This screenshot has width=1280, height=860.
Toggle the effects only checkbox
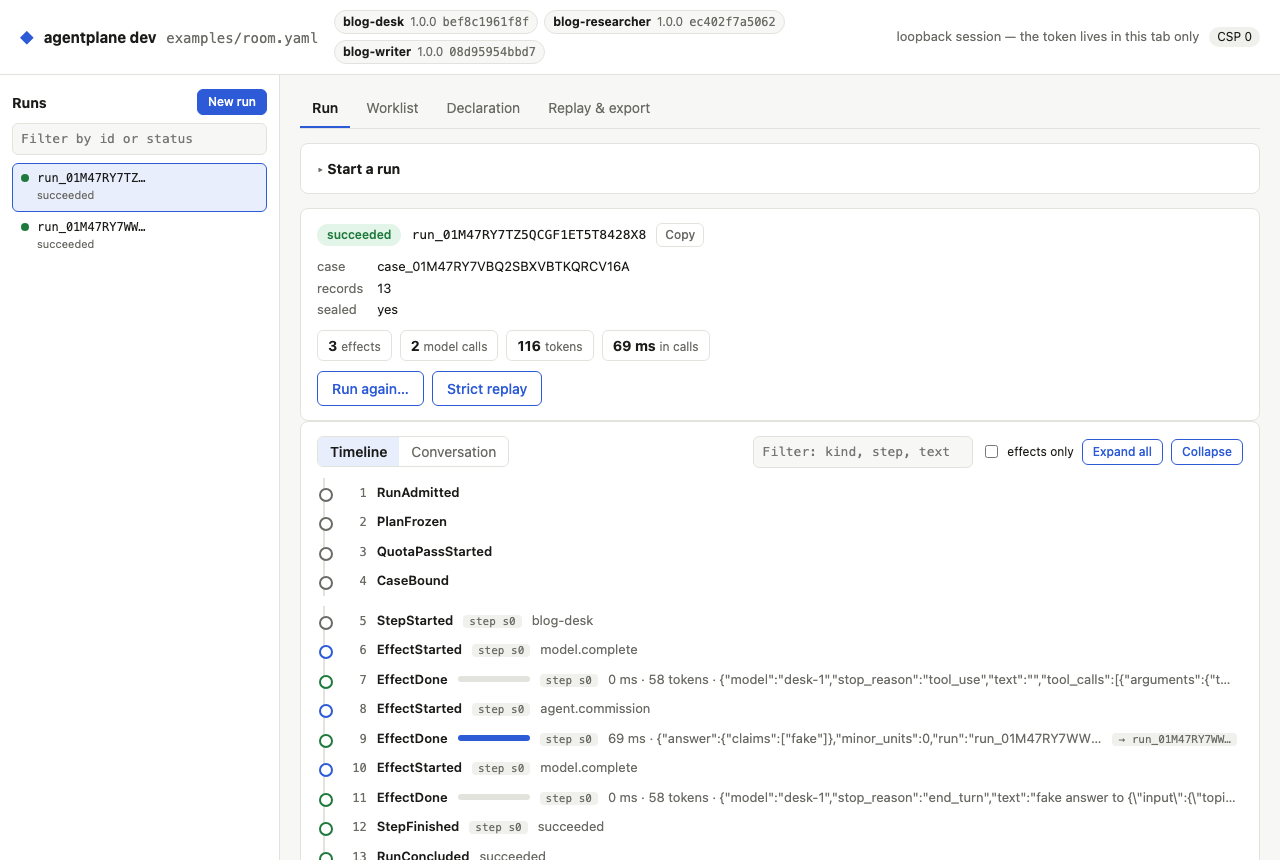click(x=992, y=452)
